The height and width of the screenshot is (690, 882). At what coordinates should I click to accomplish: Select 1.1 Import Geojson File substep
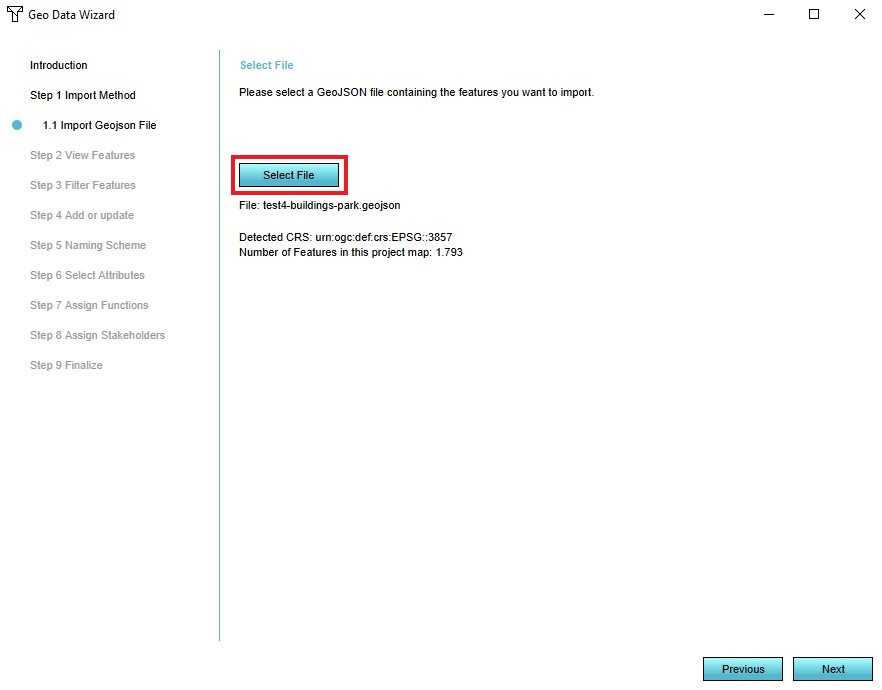(99, 125)
